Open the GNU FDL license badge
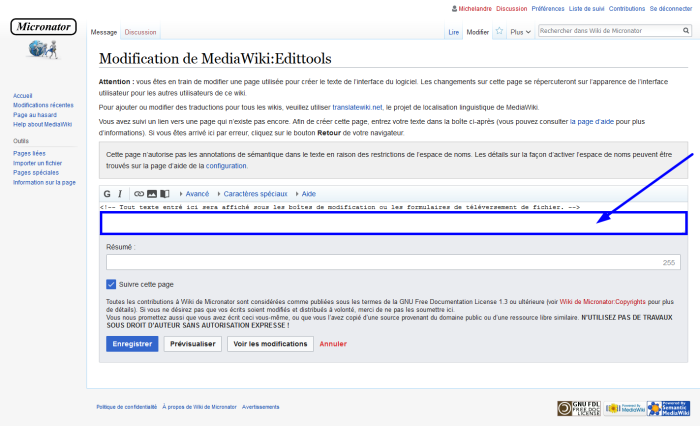The height and width of the screenshot is (426, 700). click(x=579, y=408)
